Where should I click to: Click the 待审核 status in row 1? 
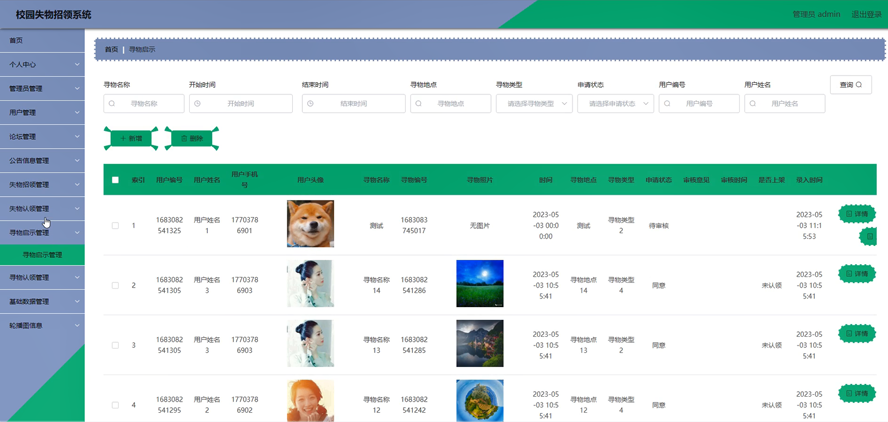(659, 225)
